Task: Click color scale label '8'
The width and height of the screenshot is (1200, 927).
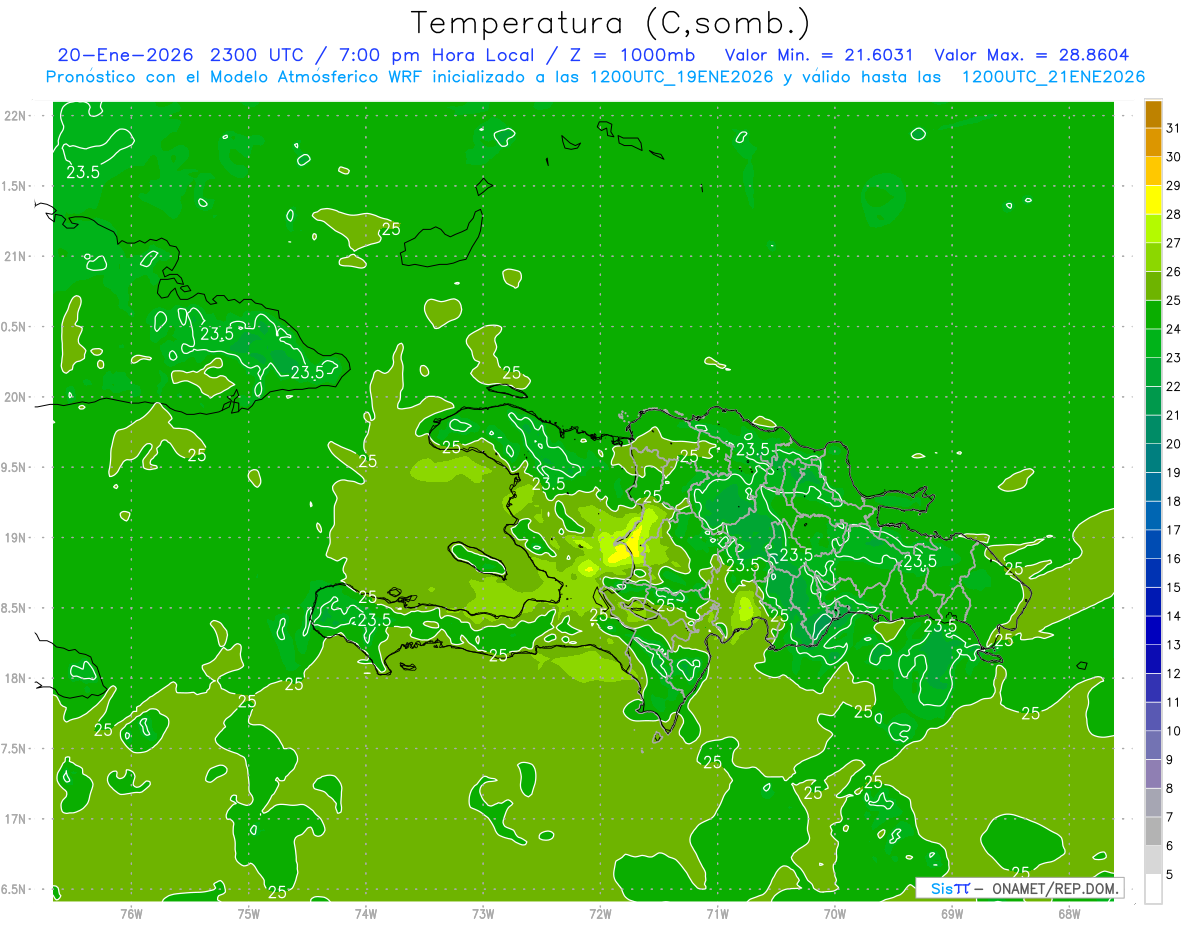Action: tap(1170, 789)
